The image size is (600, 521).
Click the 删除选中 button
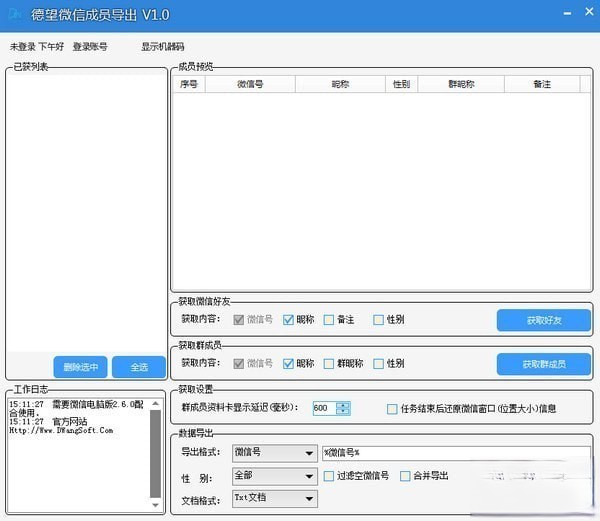[x=80, y=367]
